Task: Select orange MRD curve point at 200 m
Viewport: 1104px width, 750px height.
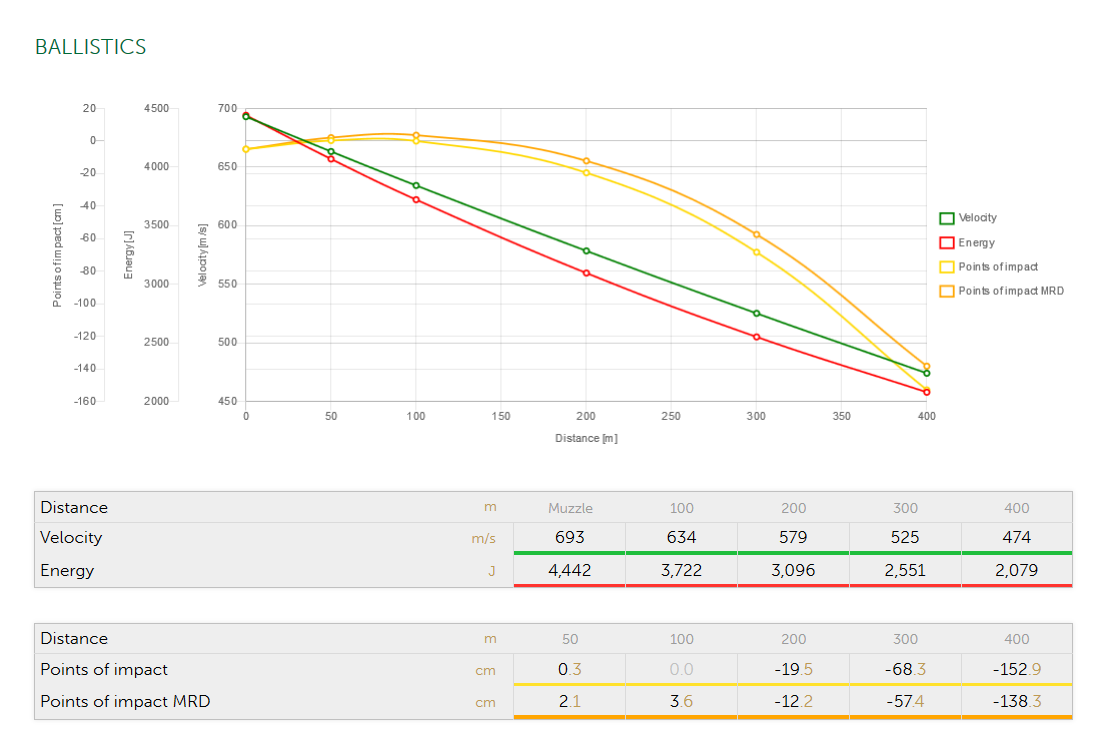Action: coord(586,161)
